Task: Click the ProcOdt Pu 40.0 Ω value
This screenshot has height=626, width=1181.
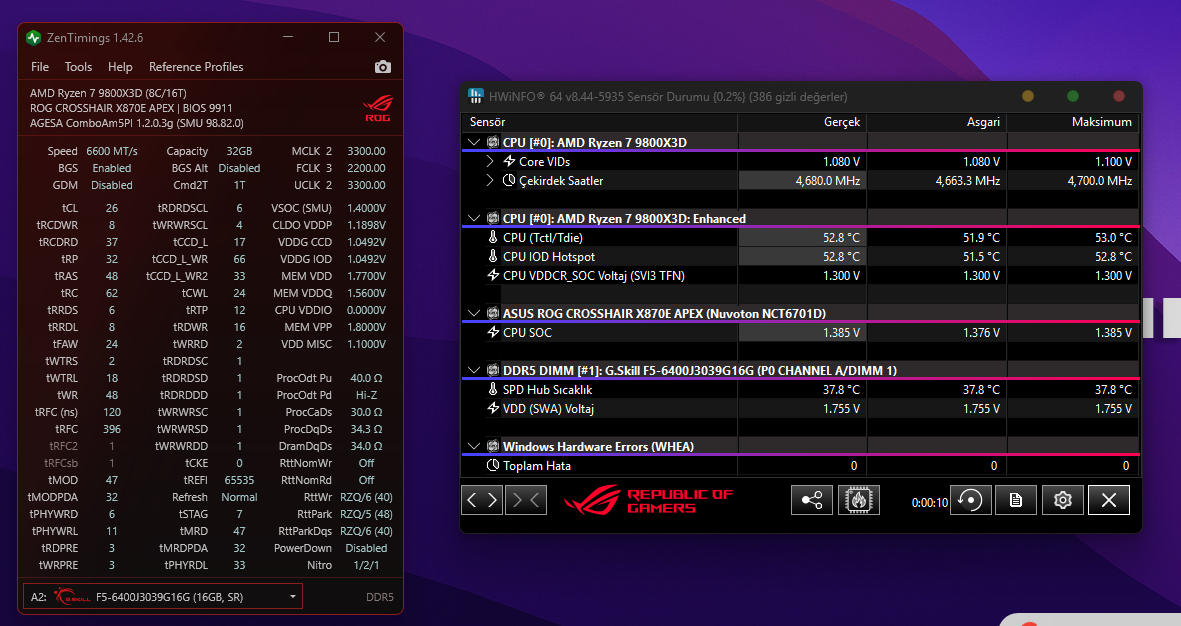Action: click(366, 378)
